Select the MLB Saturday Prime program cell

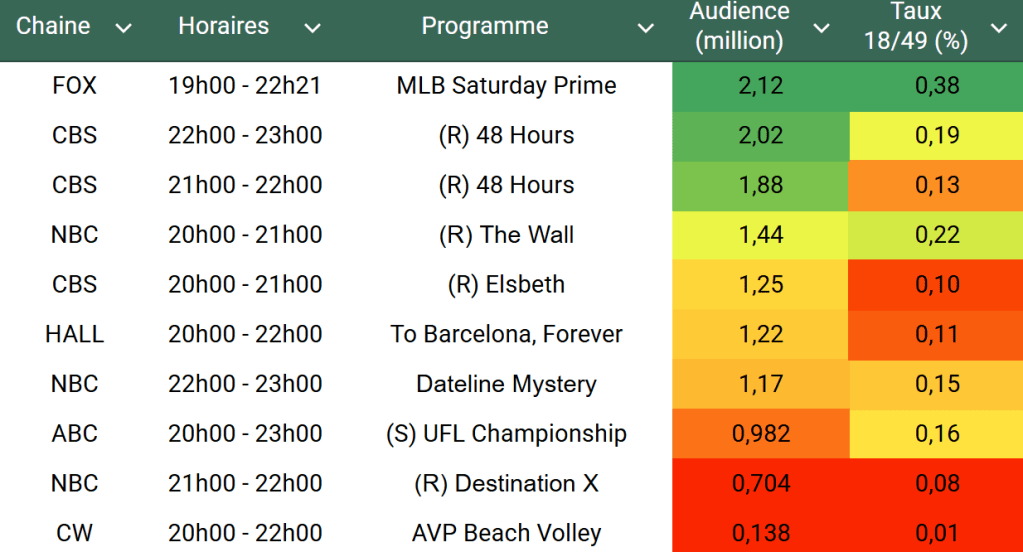pos(506,86)
